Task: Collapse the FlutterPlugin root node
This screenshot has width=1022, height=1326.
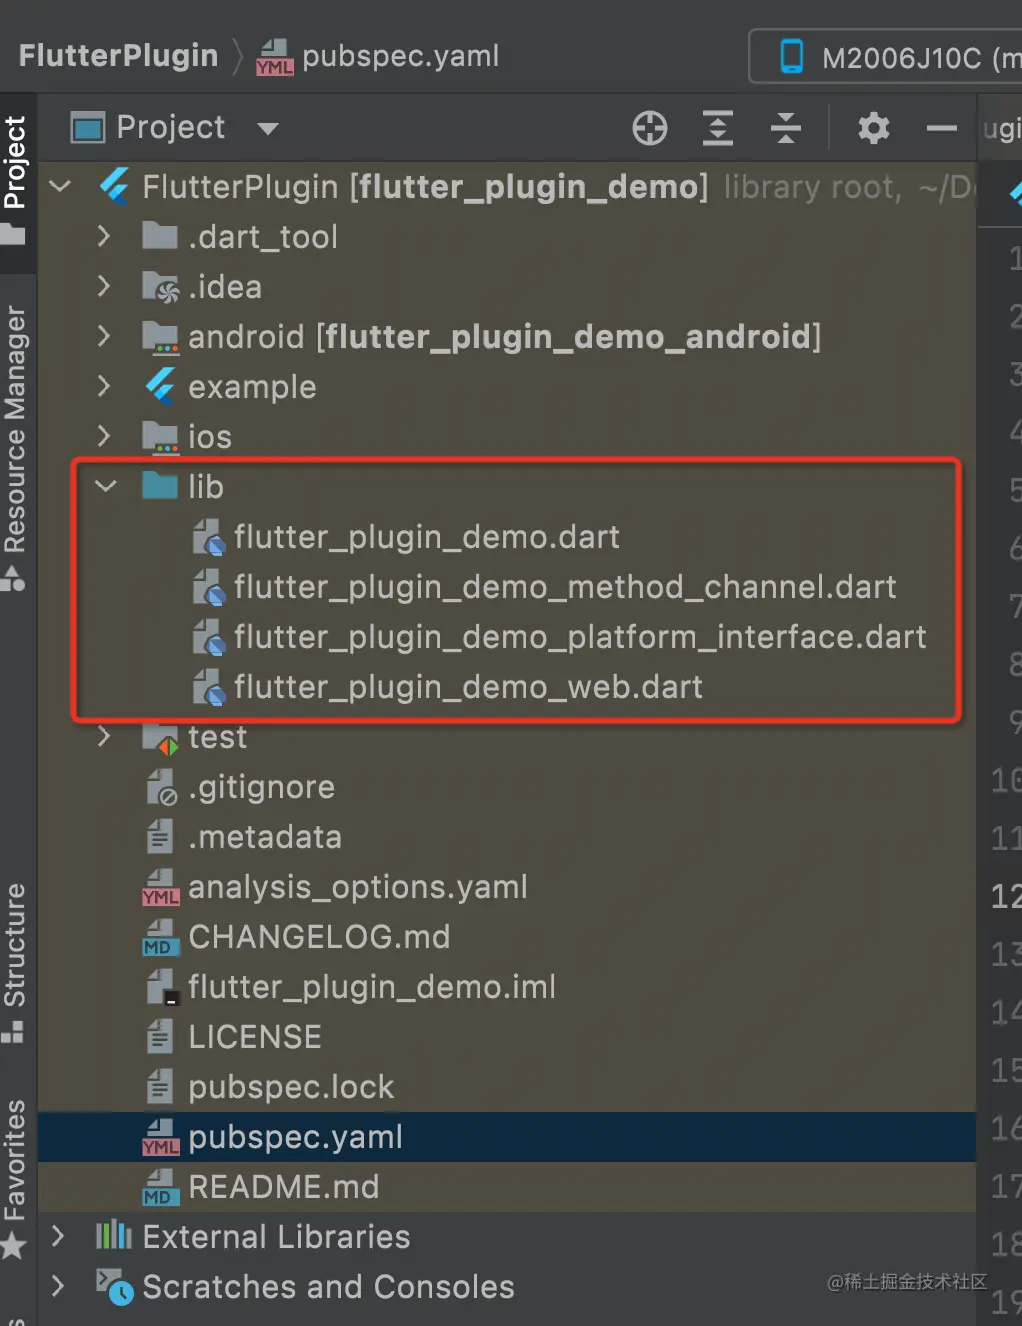Action: tap(60, 186)
